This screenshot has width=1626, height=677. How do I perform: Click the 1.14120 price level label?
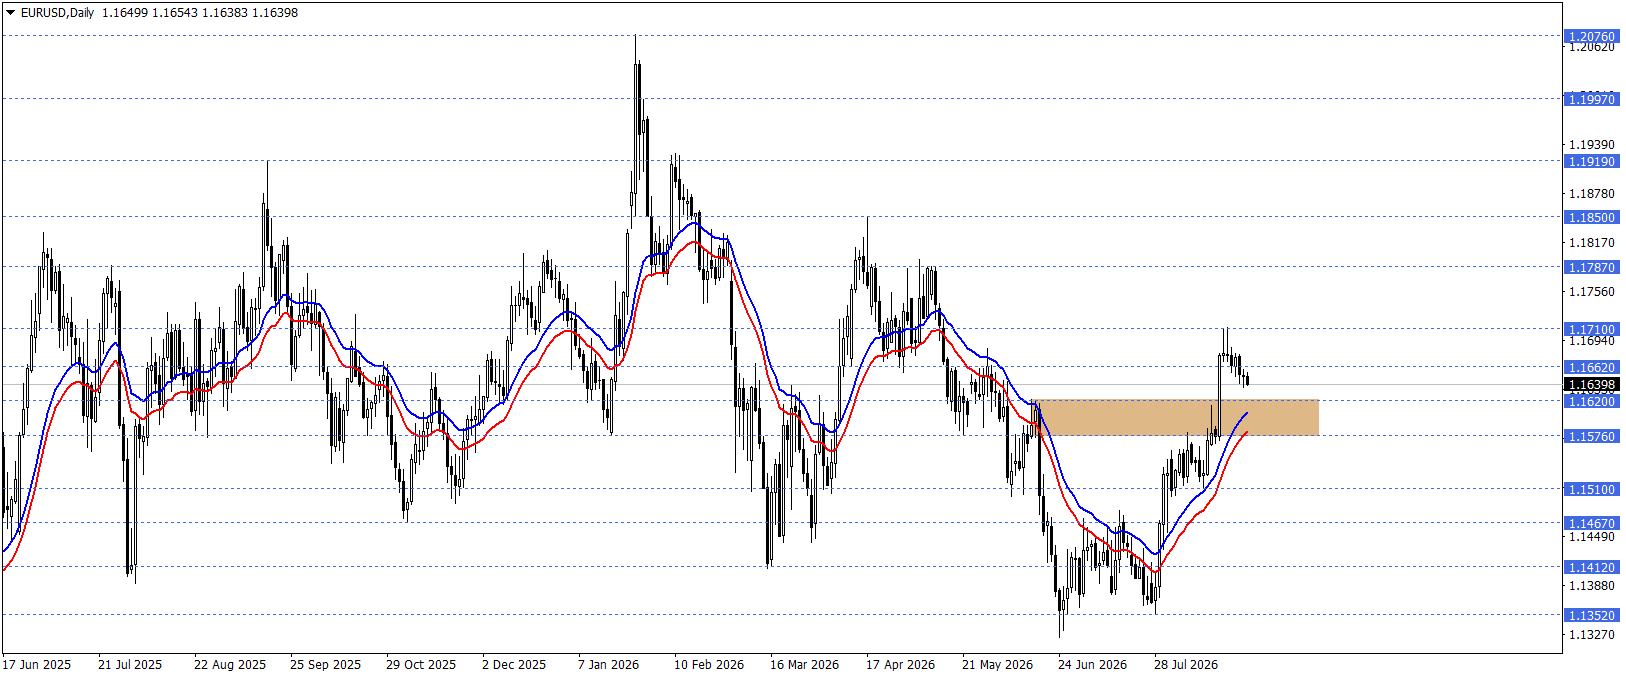tap(1591, 567)
